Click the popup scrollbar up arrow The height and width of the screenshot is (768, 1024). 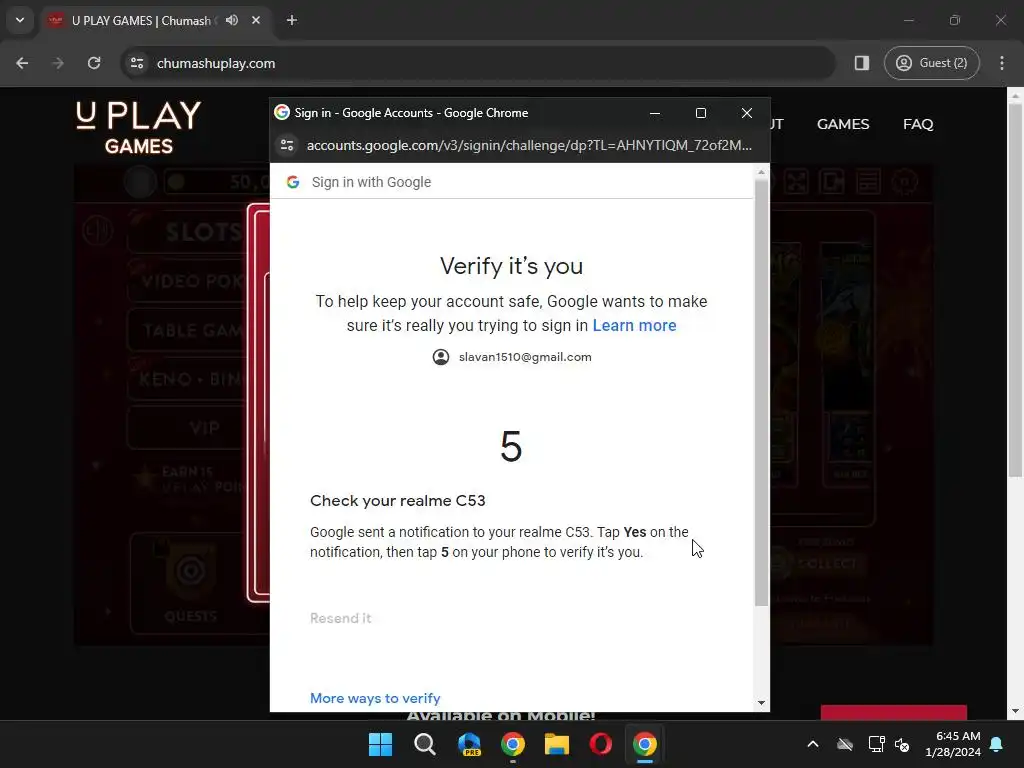(761, 172)
